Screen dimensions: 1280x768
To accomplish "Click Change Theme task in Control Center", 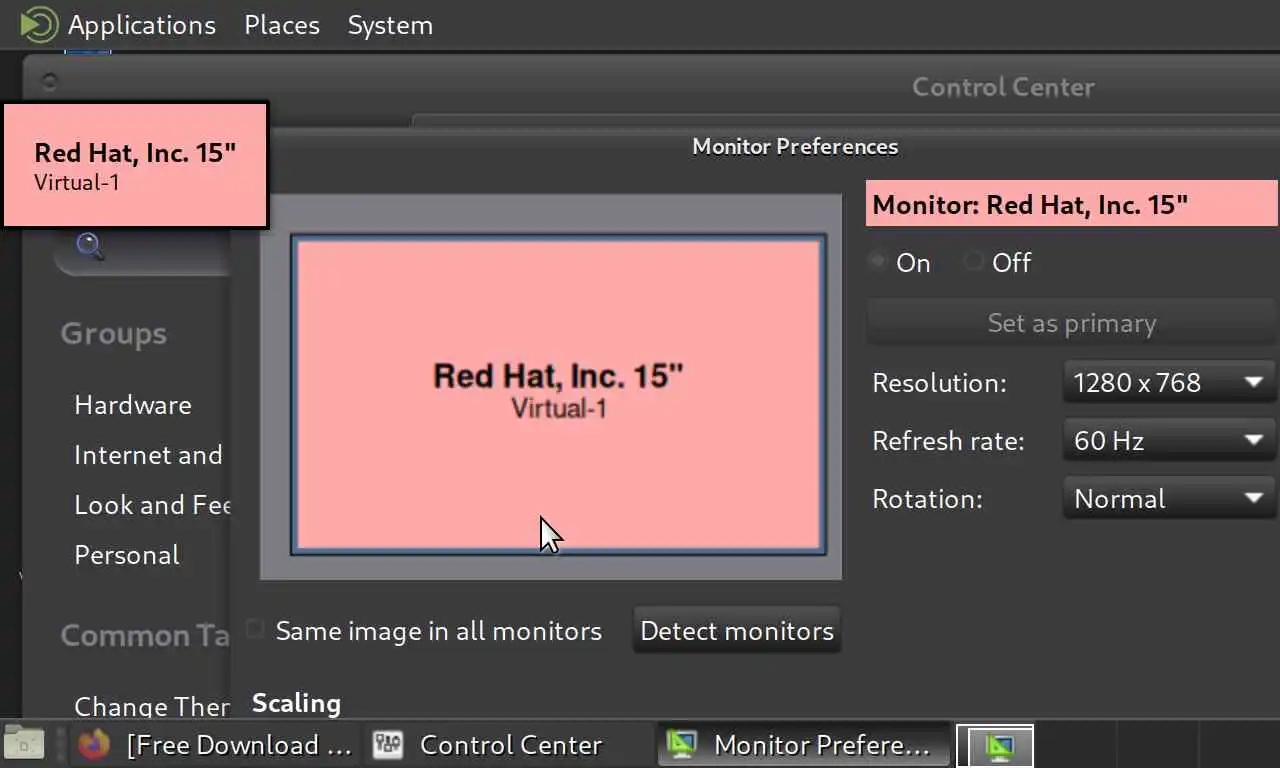I will (152, 706).
